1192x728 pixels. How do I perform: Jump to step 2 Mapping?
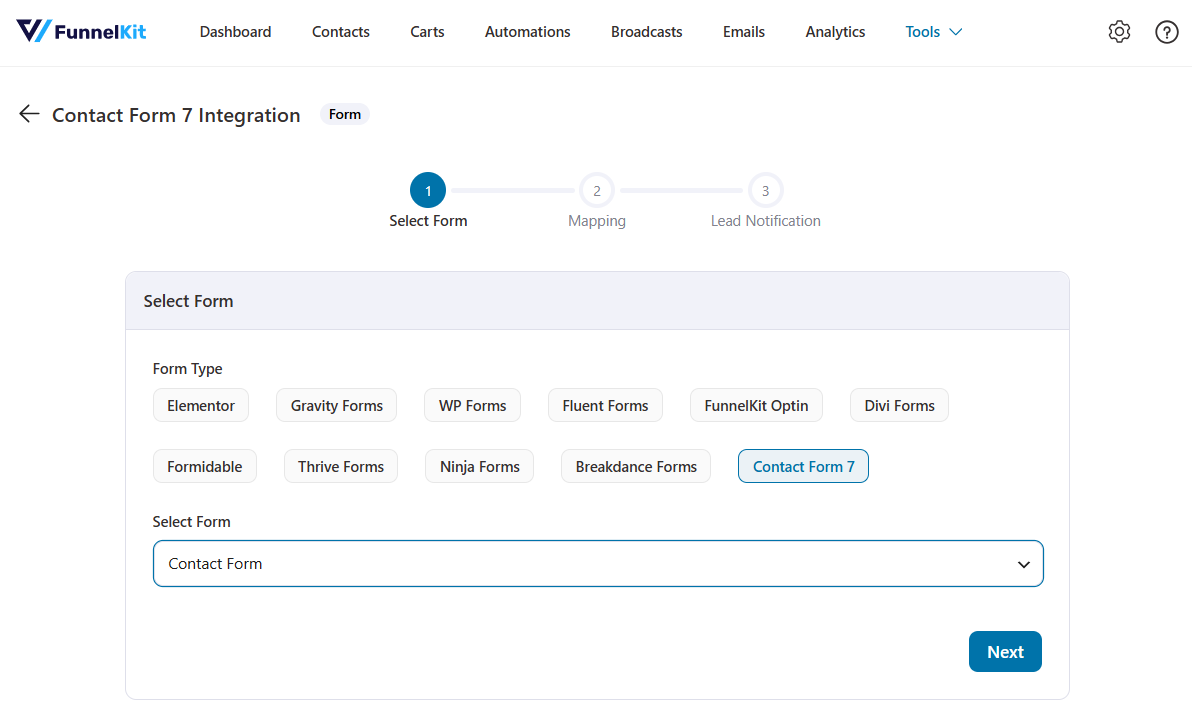pos(597,191)
